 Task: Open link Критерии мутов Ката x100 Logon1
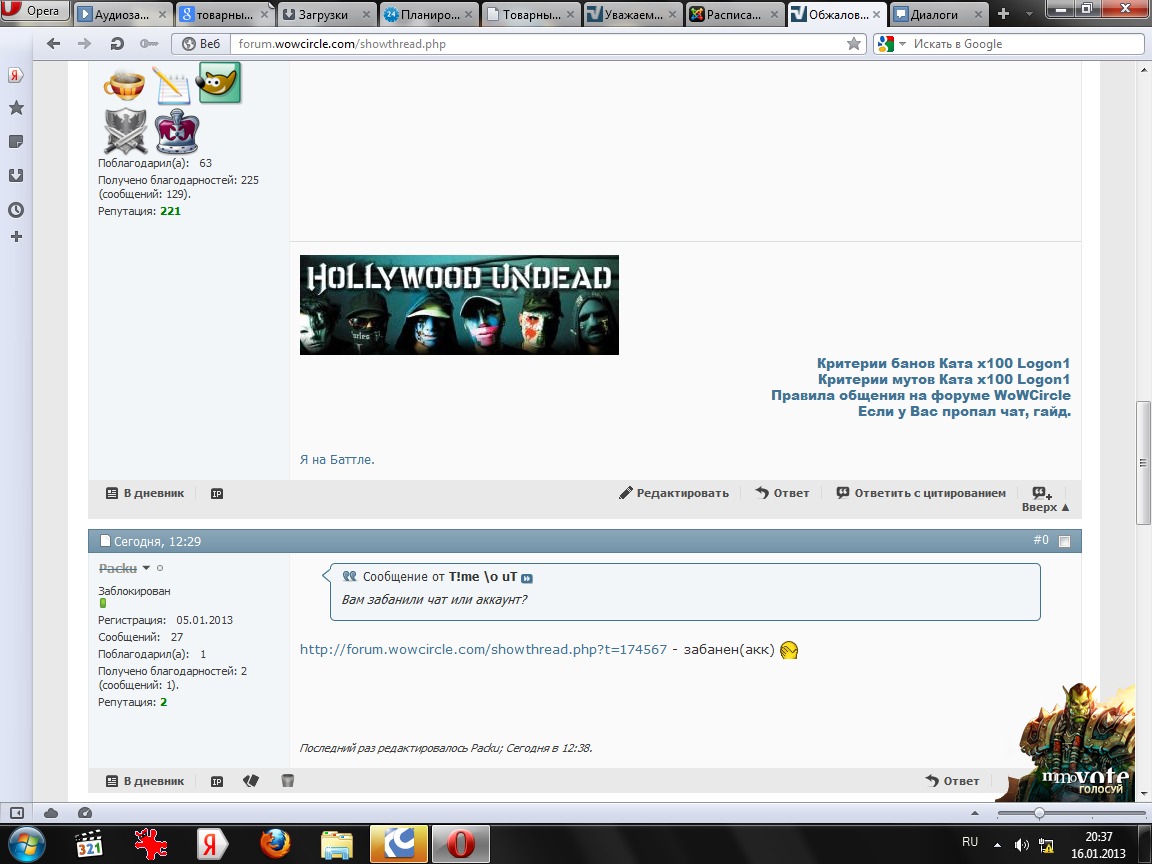[x=944, y=379]
